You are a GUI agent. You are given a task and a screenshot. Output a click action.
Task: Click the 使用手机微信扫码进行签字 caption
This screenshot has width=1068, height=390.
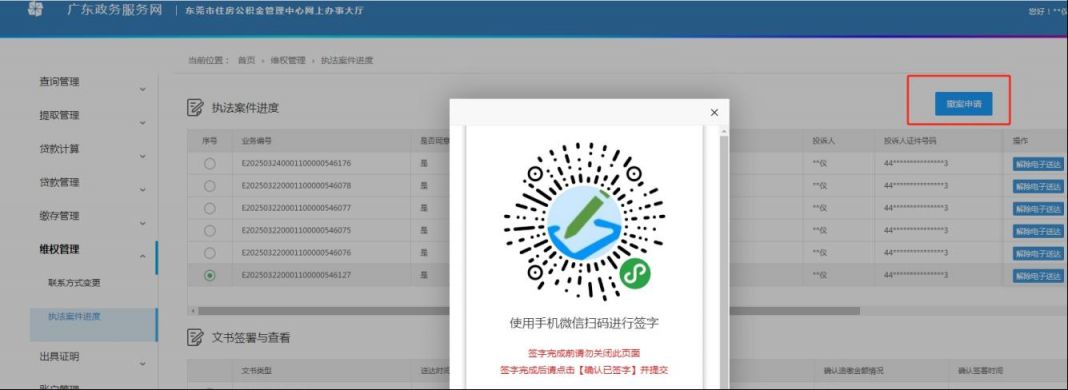pos(584,323)
